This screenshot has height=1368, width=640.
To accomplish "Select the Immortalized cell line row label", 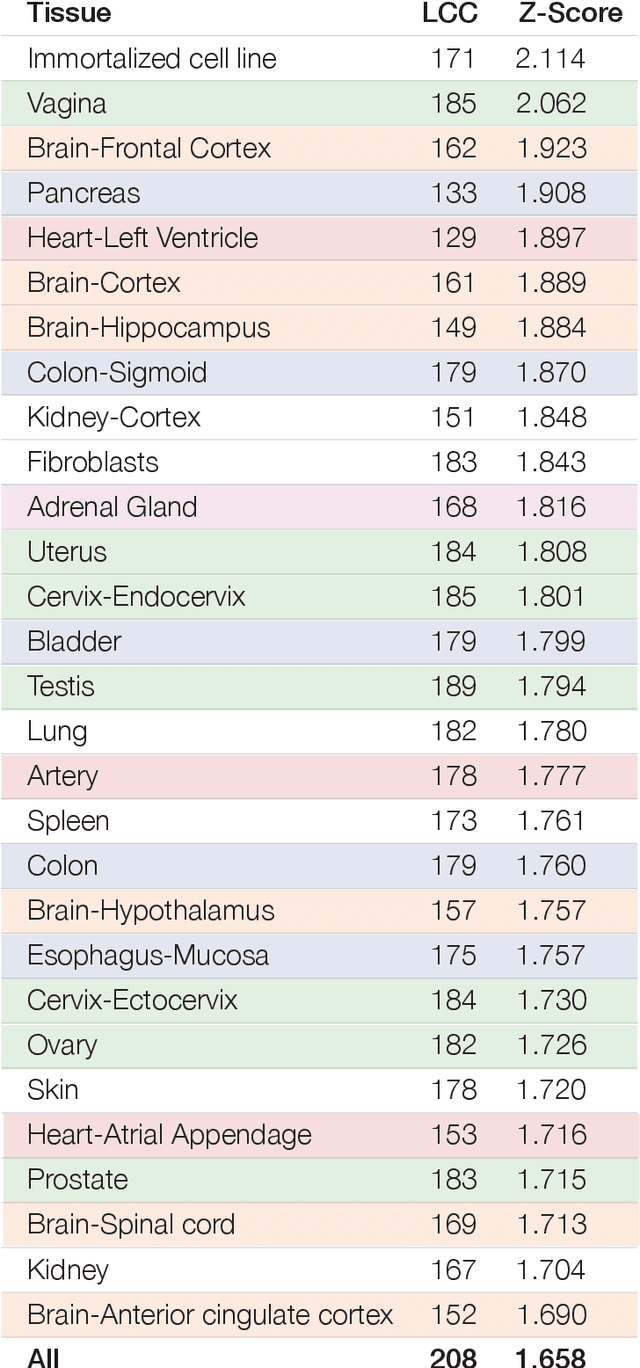I will 151,59.
